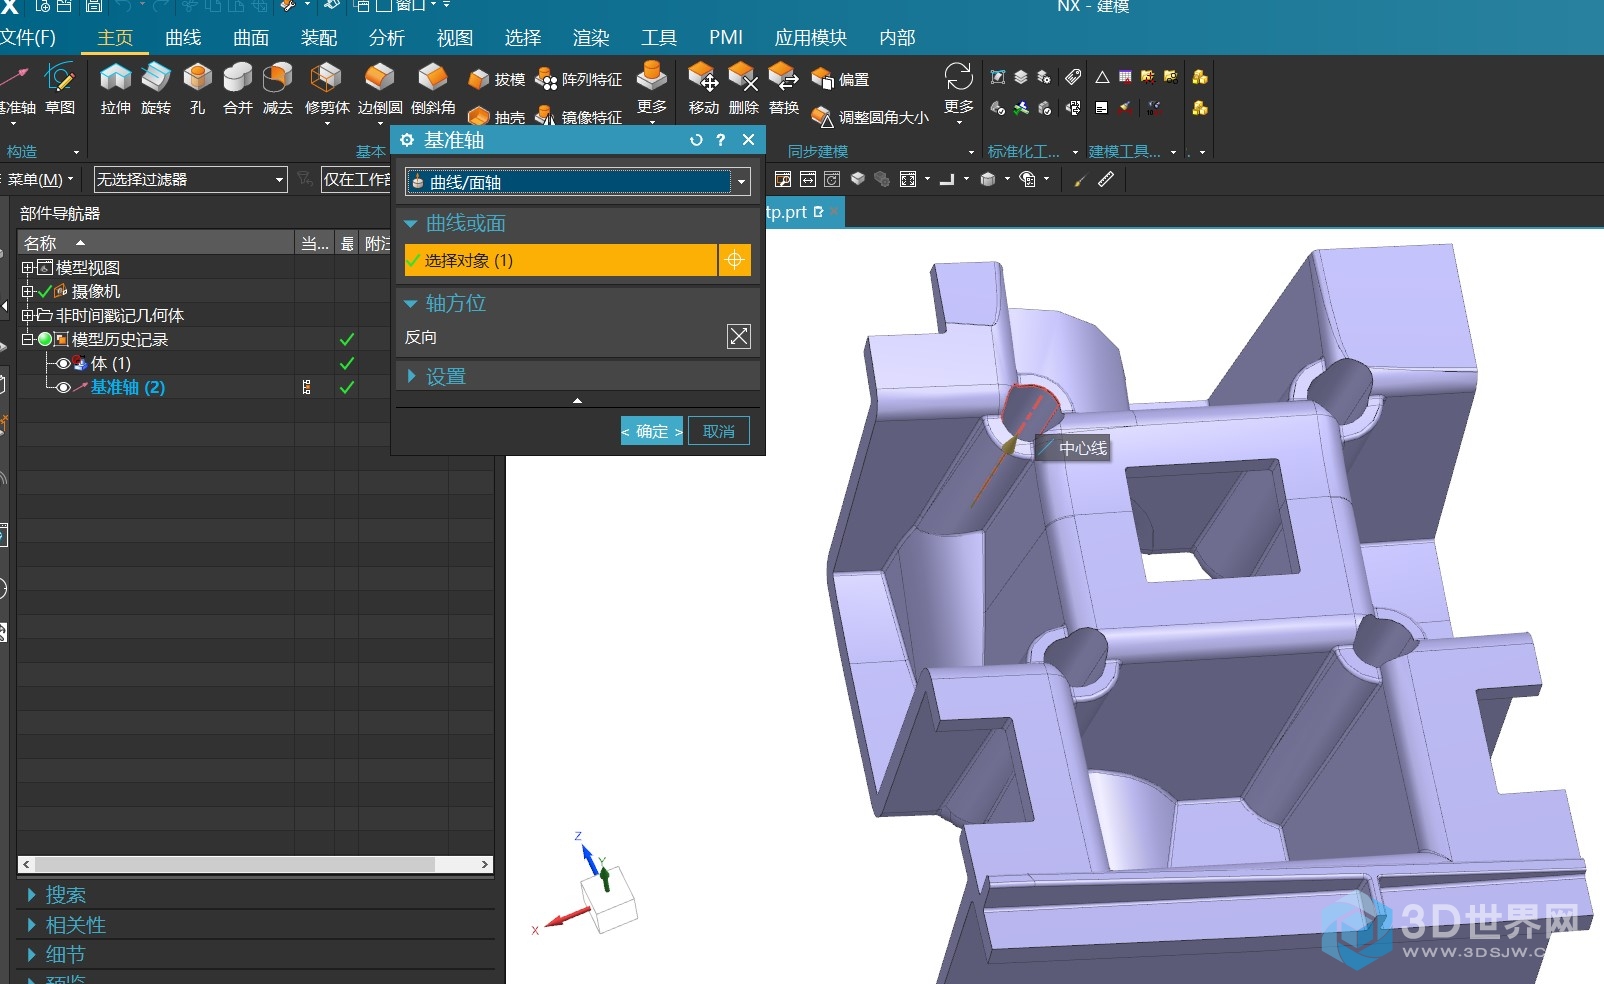Click the point constructor icon beside 选择对象
Screen dimensions: 1604x984
734,260
